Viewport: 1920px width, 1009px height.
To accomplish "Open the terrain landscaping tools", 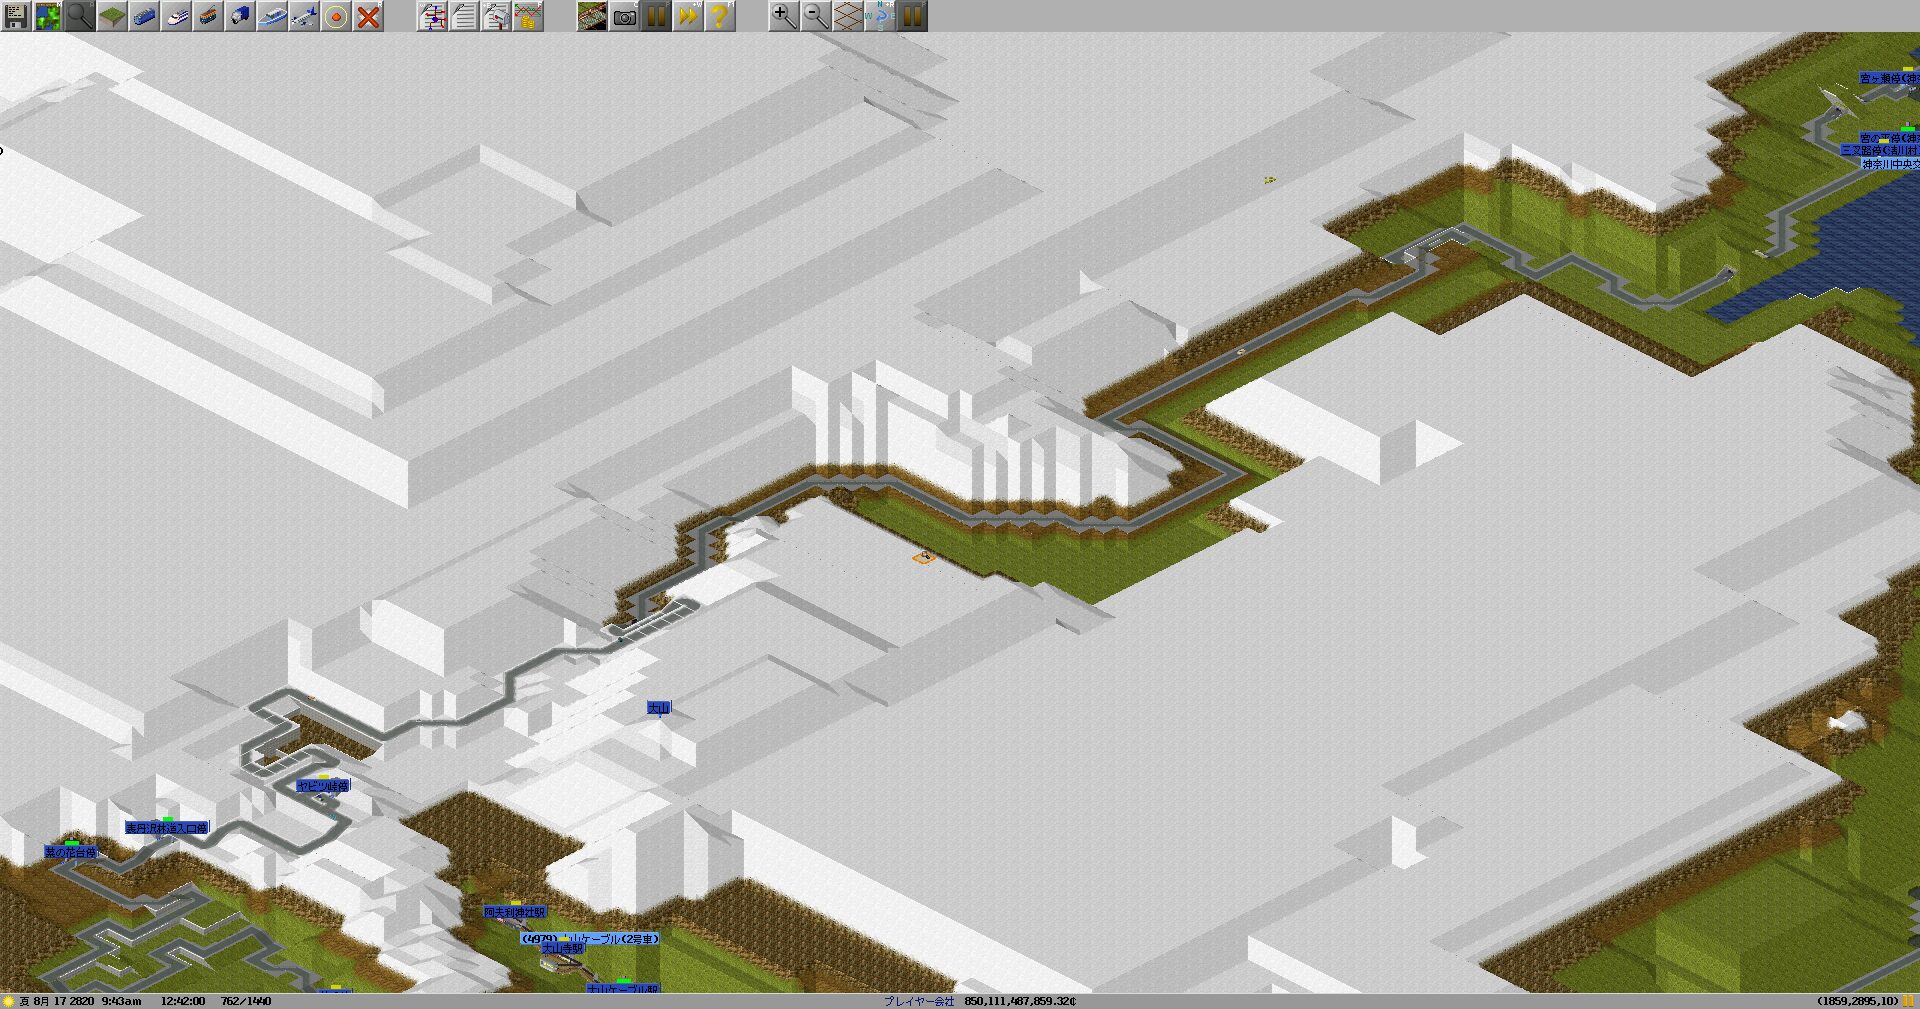I will point(112,16).
